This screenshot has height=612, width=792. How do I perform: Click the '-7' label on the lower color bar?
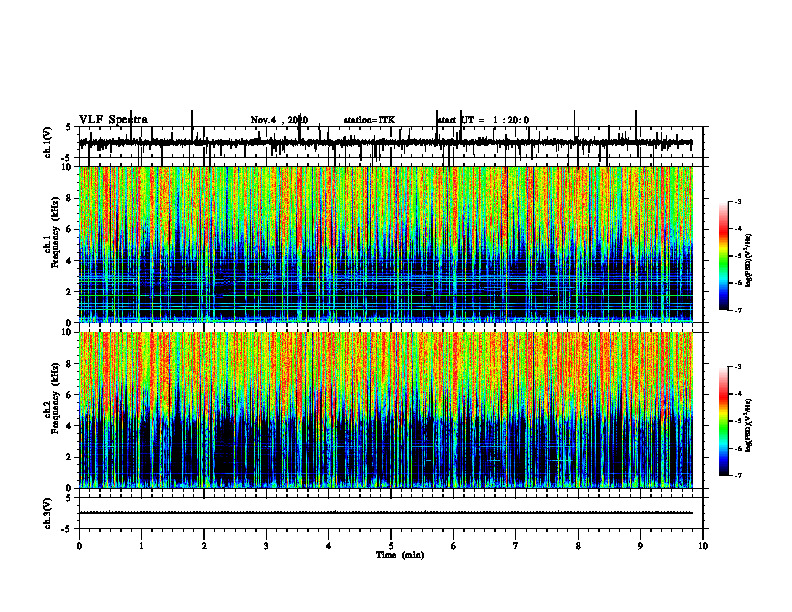738,476
